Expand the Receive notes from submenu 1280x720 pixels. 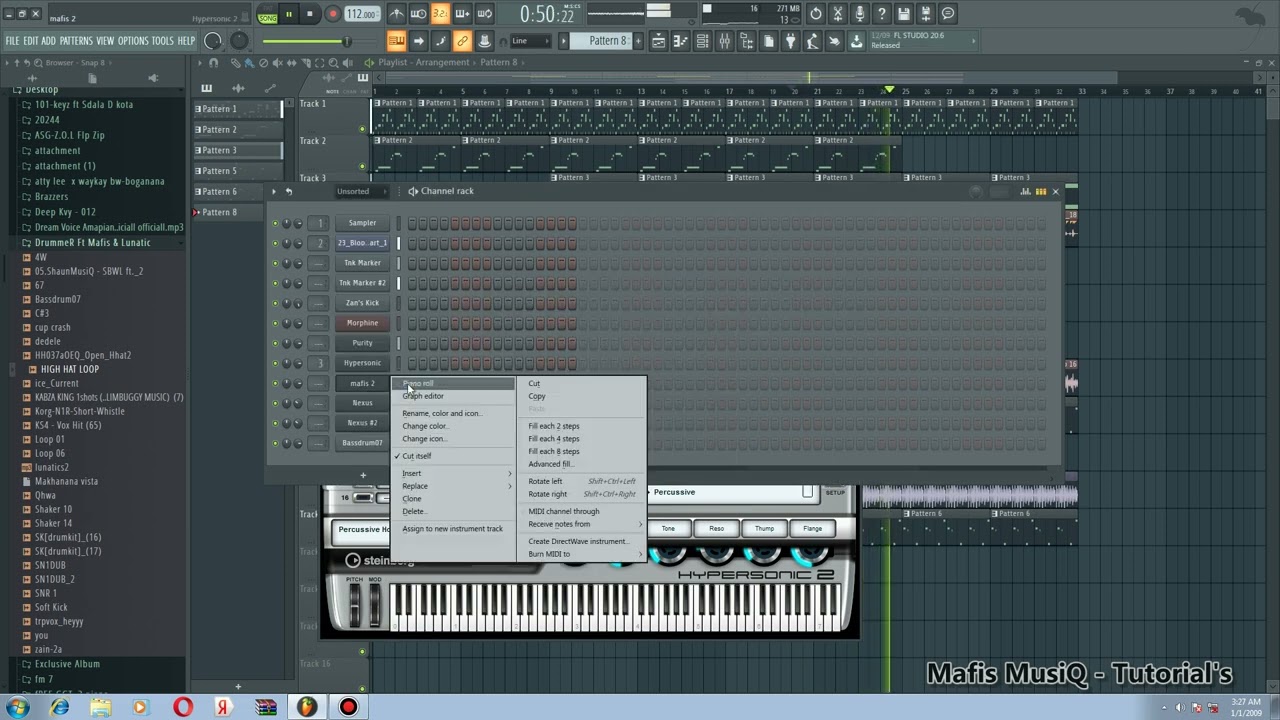(584, 524)
